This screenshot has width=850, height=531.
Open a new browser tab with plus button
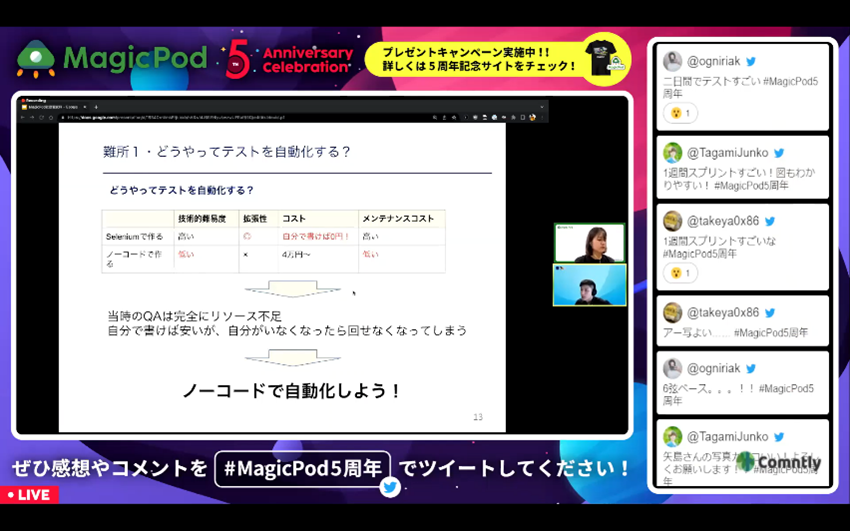tap(96, 107)
